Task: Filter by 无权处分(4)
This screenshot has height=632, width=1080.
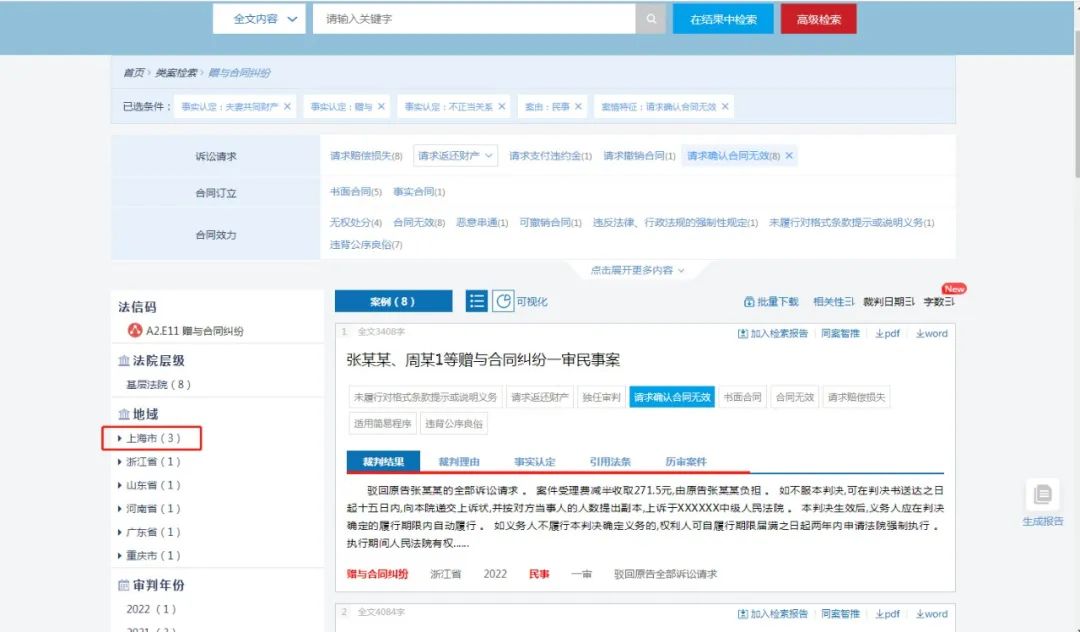Action: [x=355, y=222]
